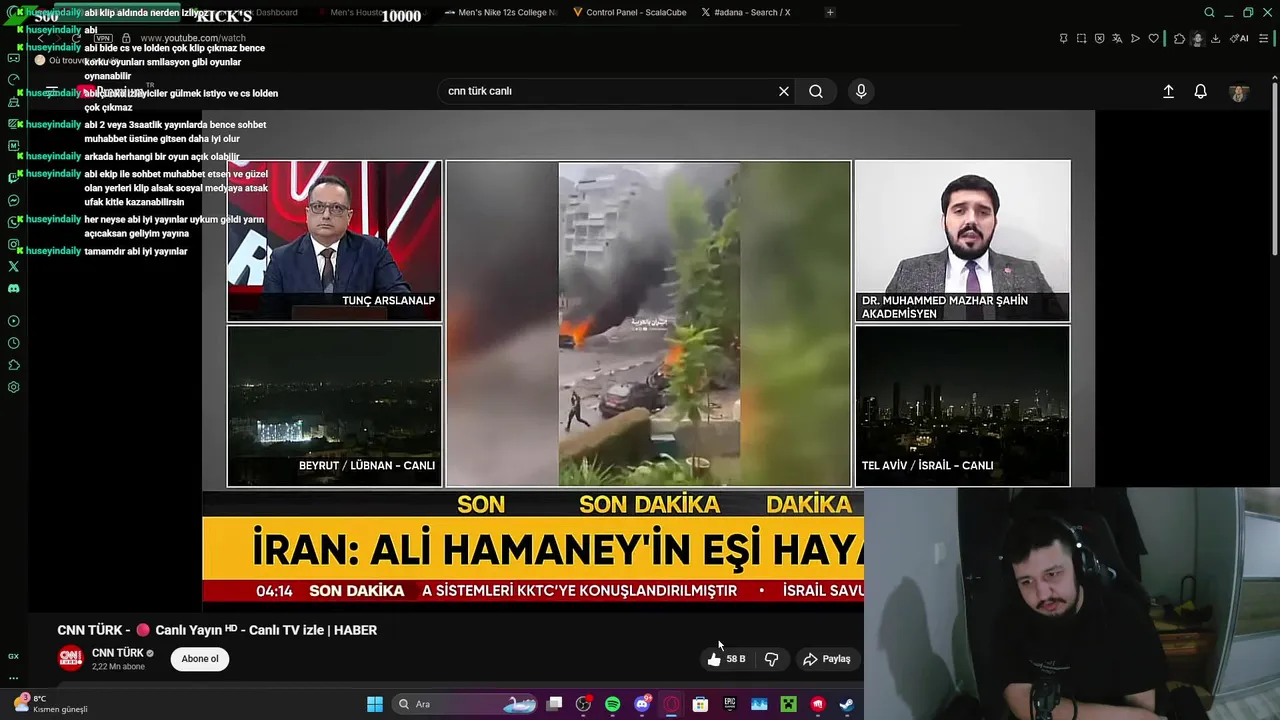Dislike the CNN TÜRK live video

point(771,659)
